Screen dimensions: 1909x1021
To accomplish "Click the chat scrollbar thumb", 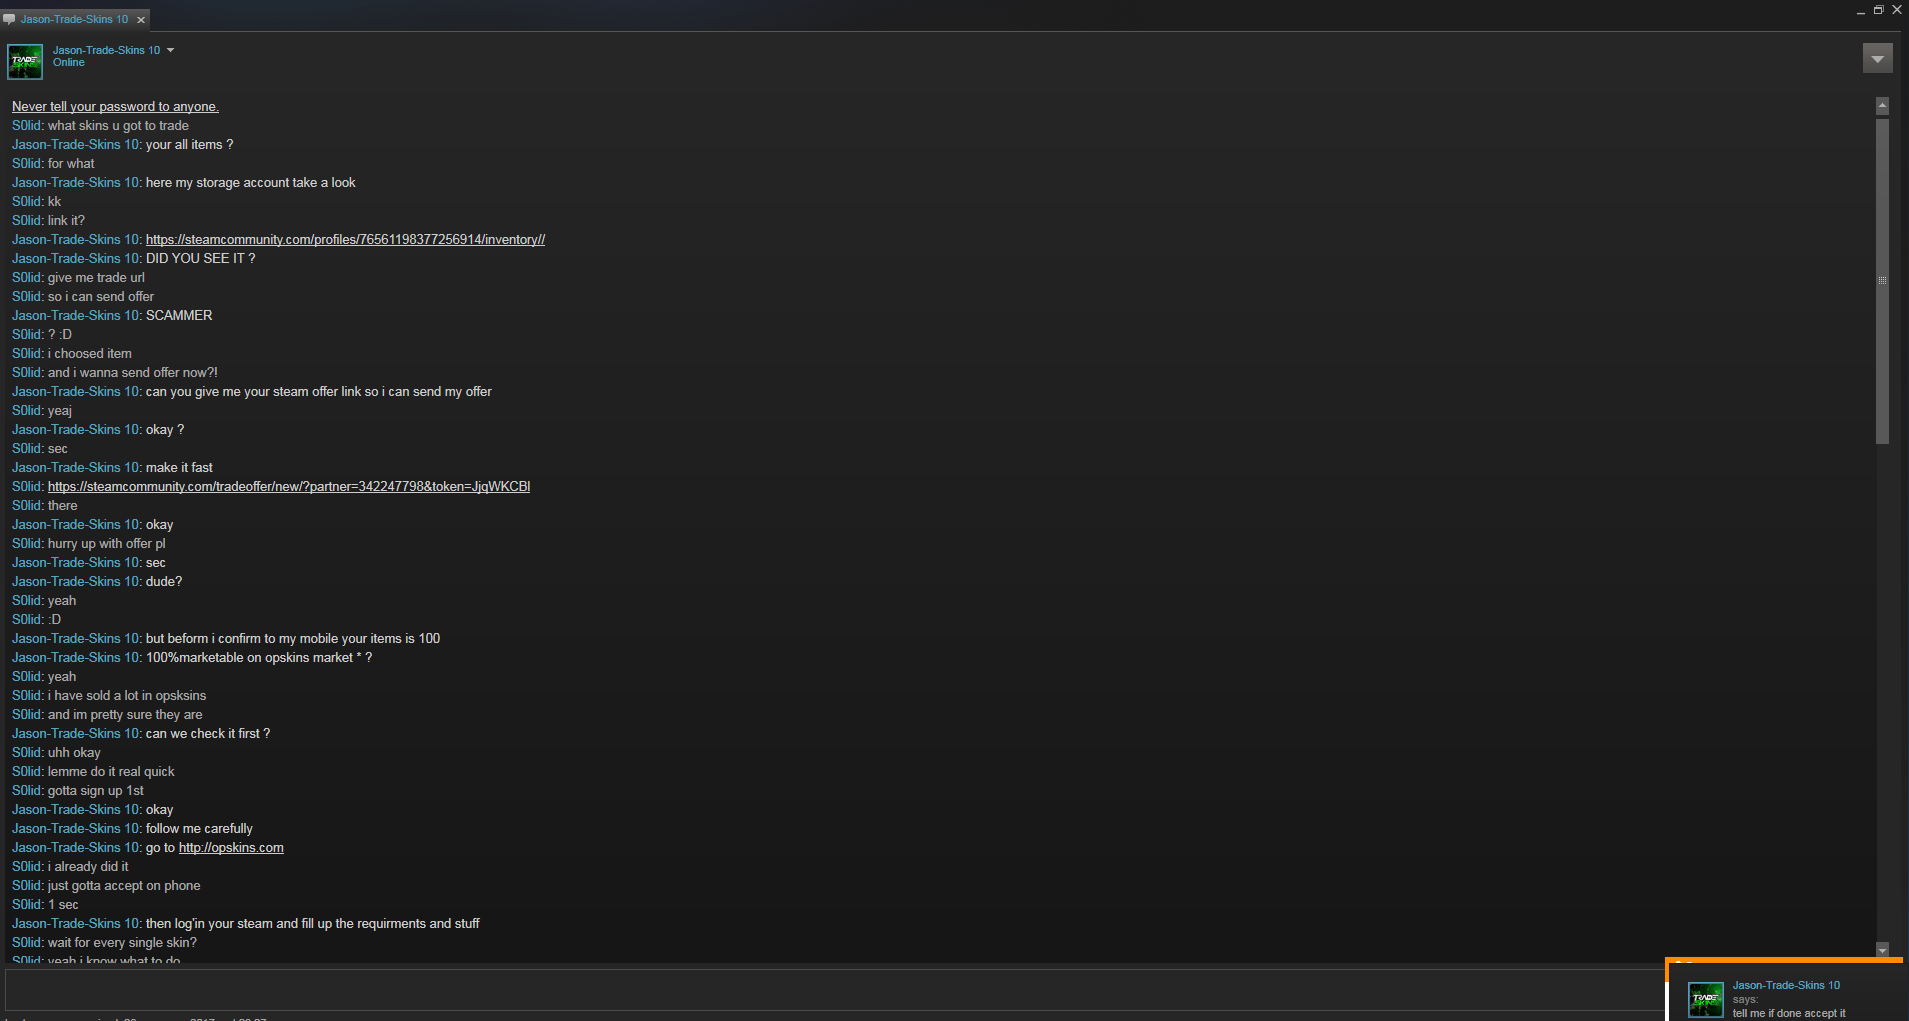I will pyautogui.click(x=1882, y=281).
